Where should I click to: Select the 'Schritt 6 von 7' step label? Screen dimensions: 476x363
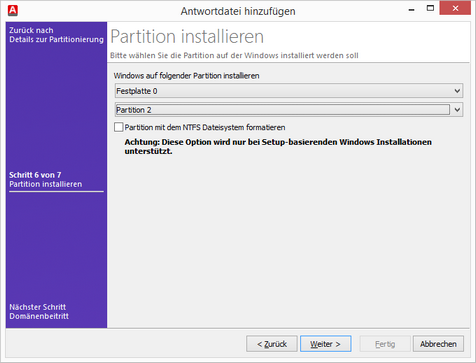tap(35, 175)
